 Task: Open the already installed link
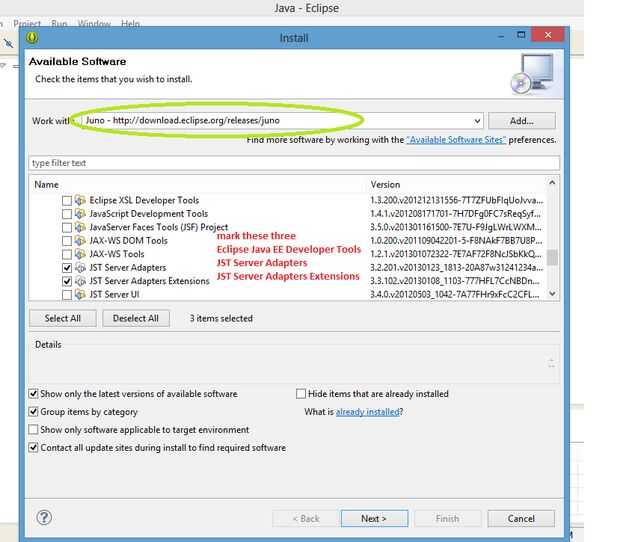point(367,412)
